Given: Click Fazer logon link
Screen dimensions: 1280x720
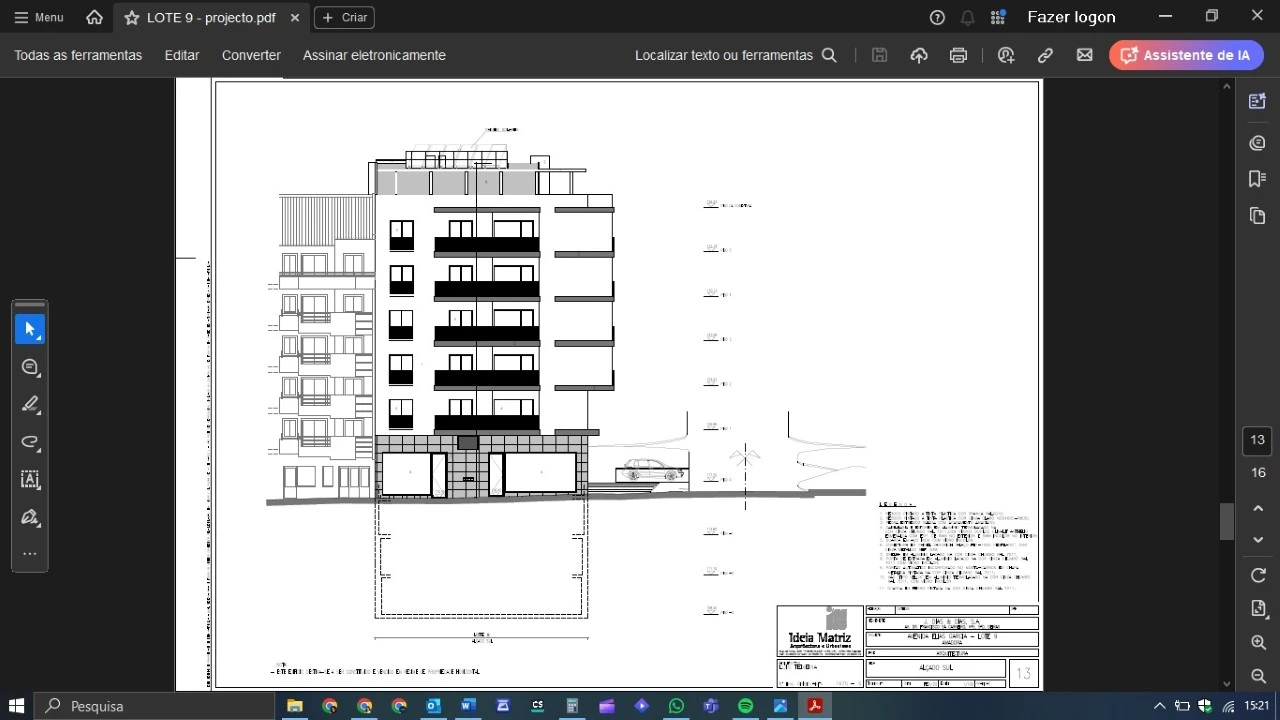Looking at the screenshot, I should pyautogui.click(x=1071, y=17).
